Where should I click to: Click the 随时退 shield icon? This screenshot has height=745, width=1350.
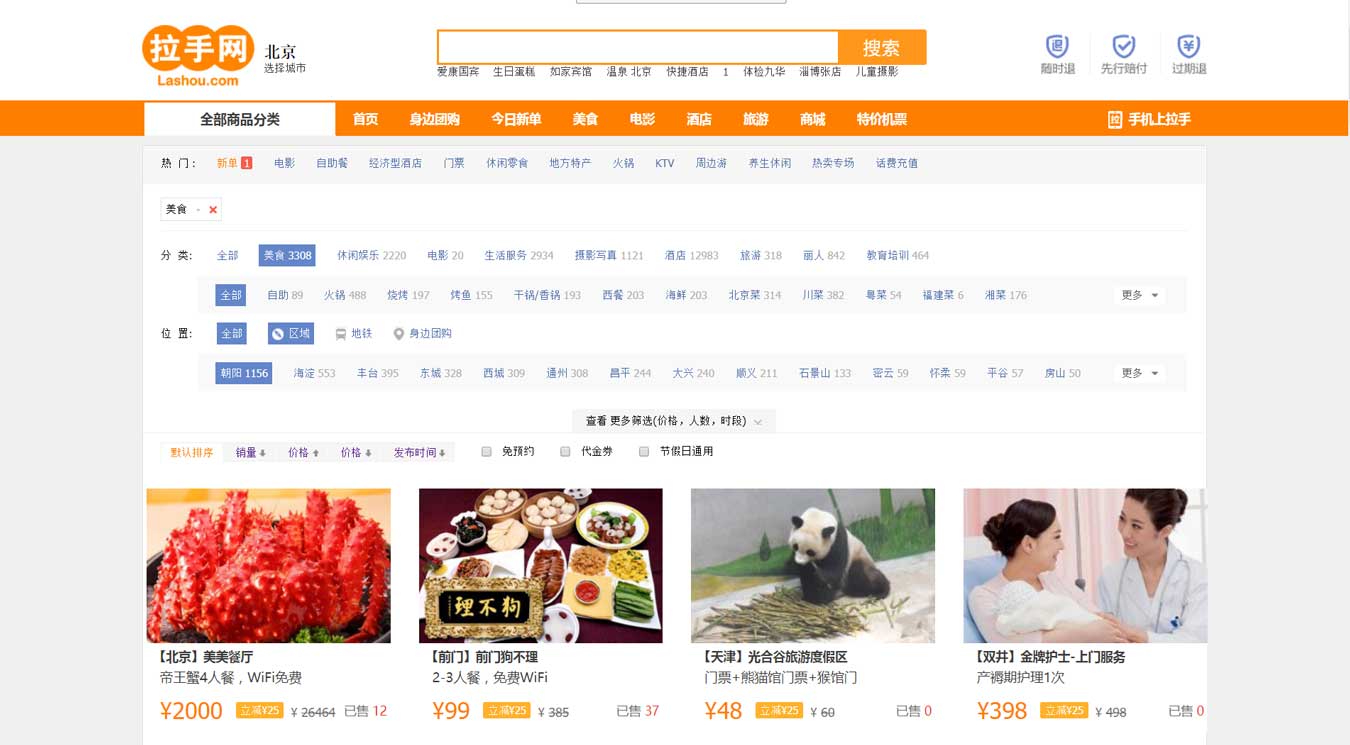click(1057, 46)
